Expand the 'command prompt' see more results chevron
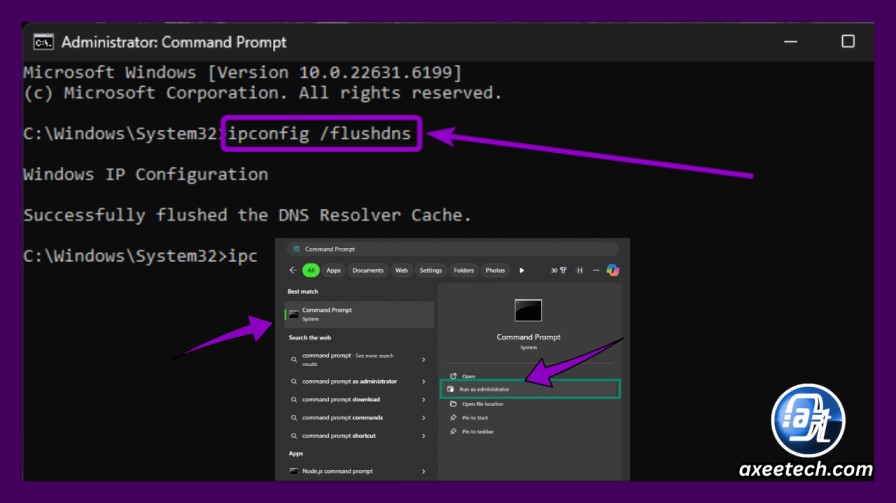Image resolution: width=896 pixels, height=503 pixels. pyautogui.click(x=423, y=360)
